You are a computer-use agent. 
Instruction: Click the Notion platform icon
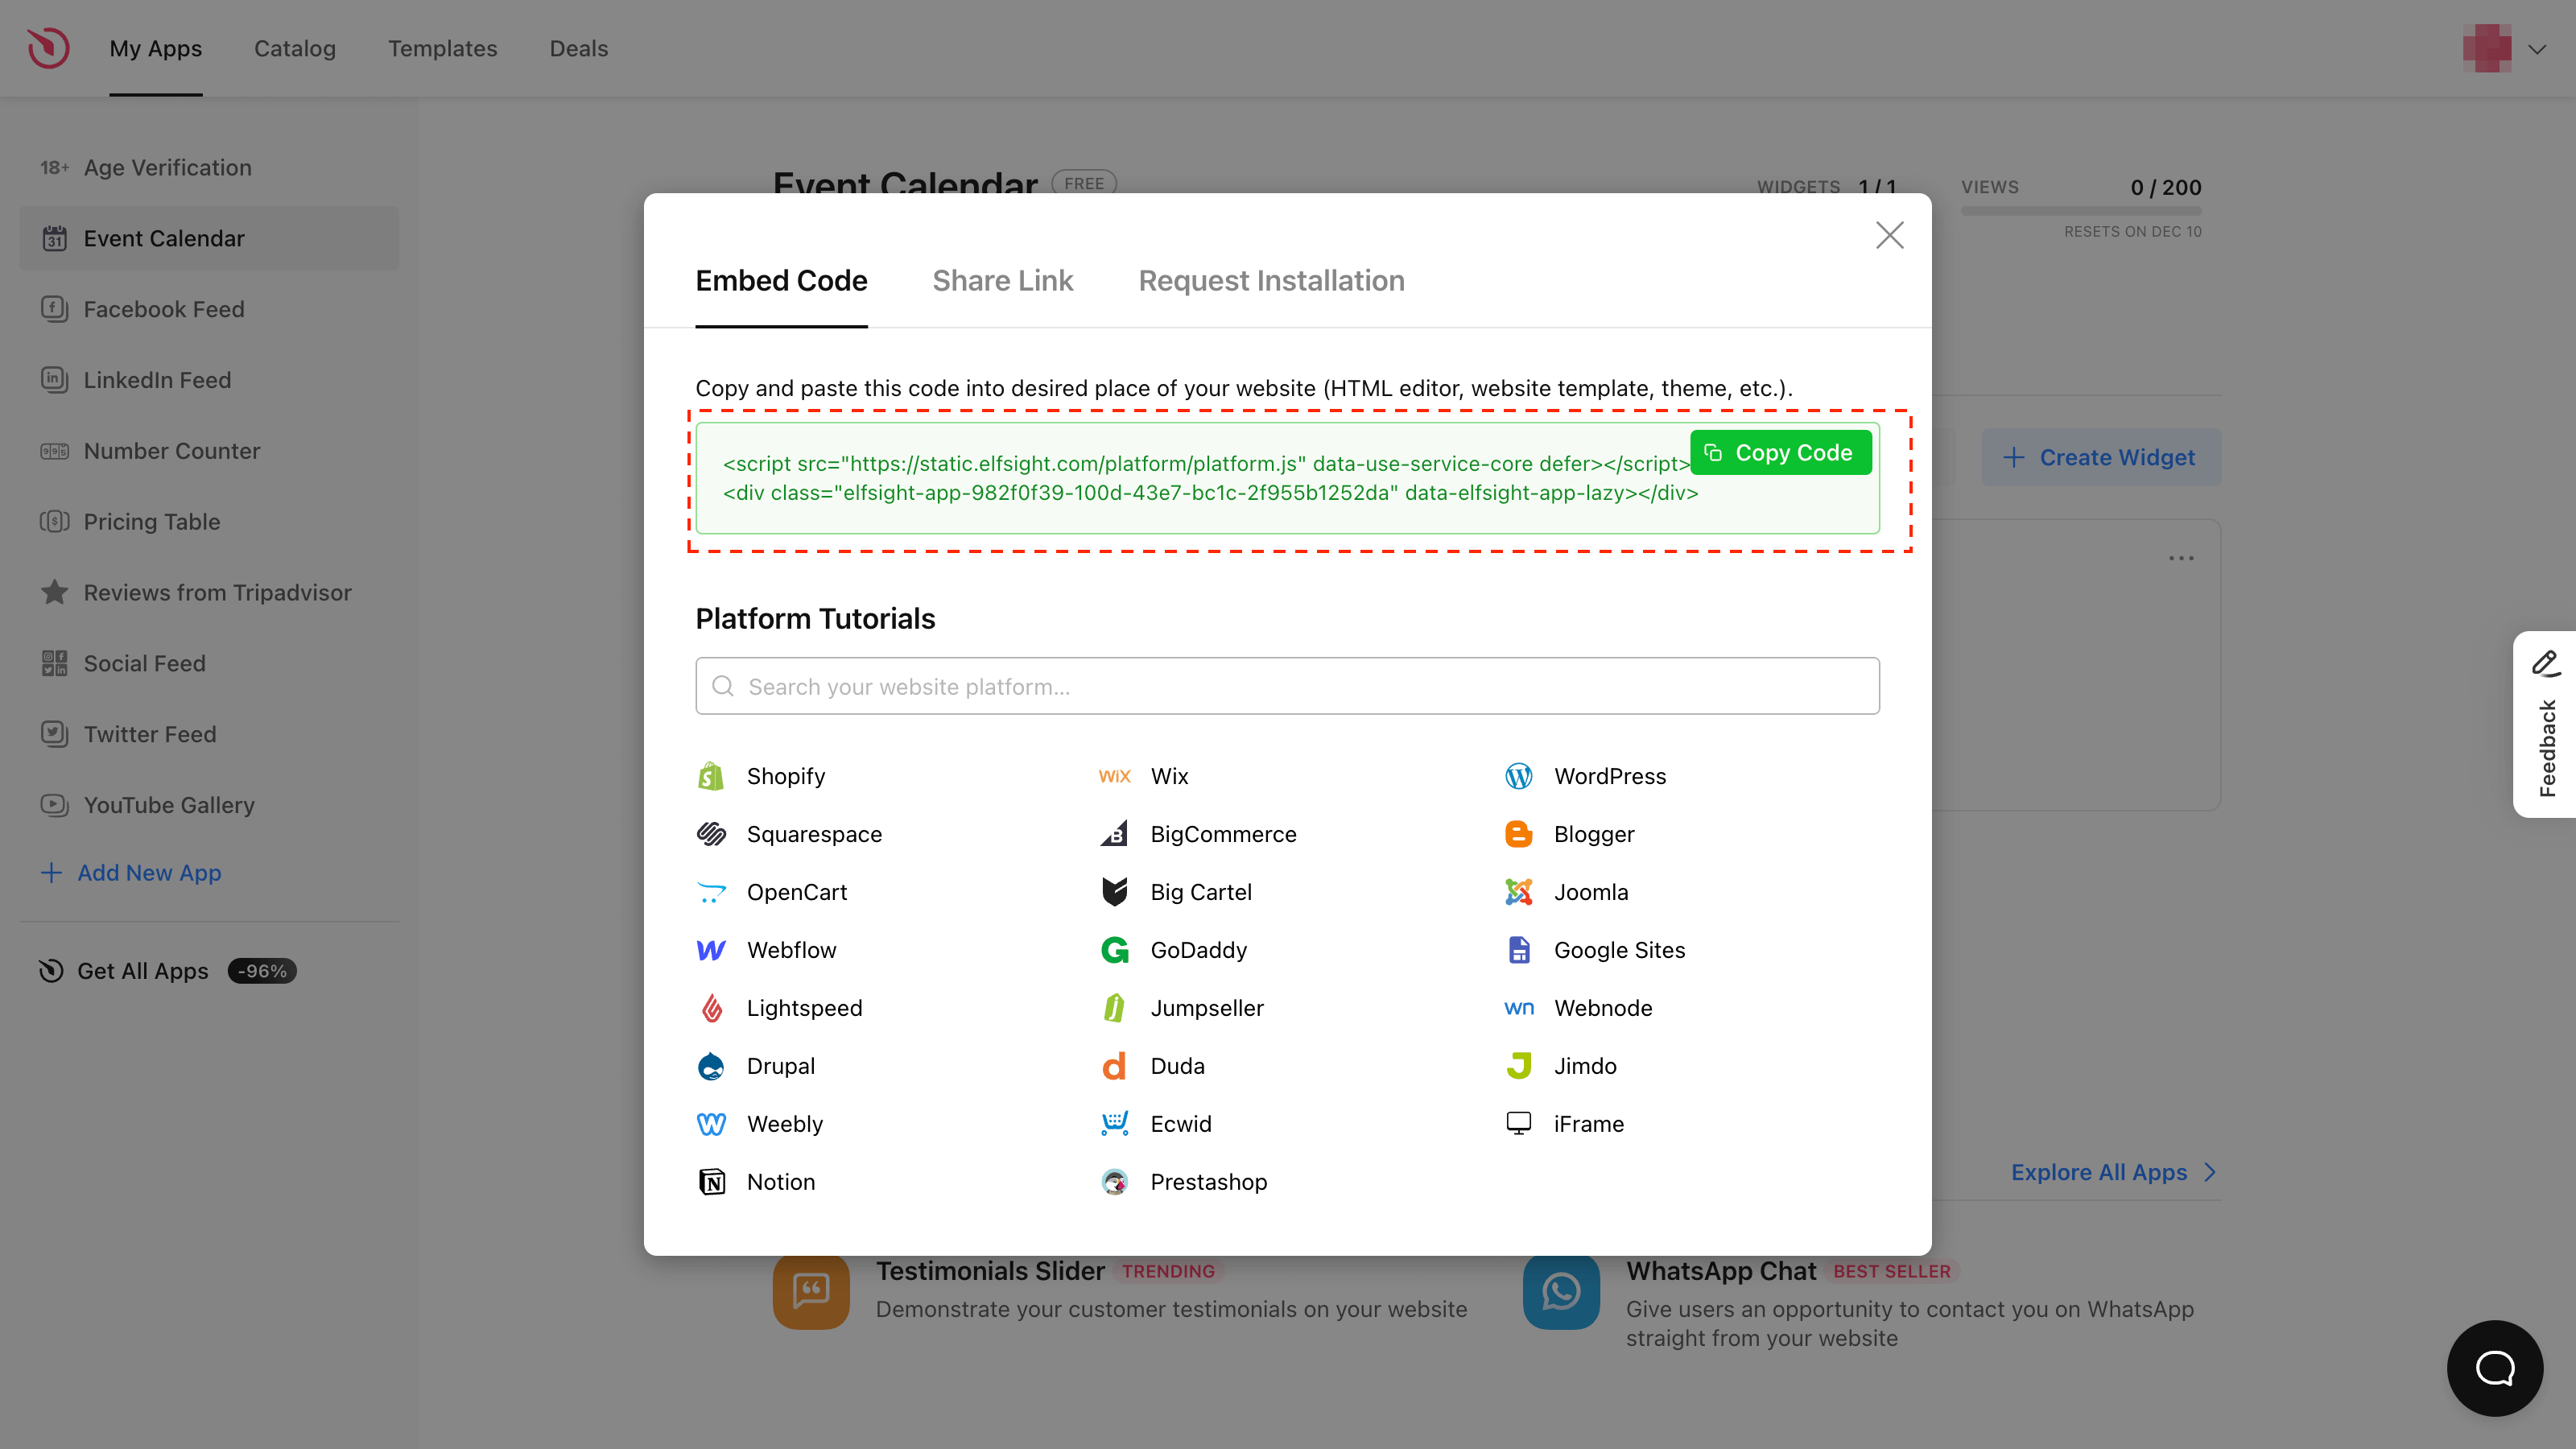711,1181
